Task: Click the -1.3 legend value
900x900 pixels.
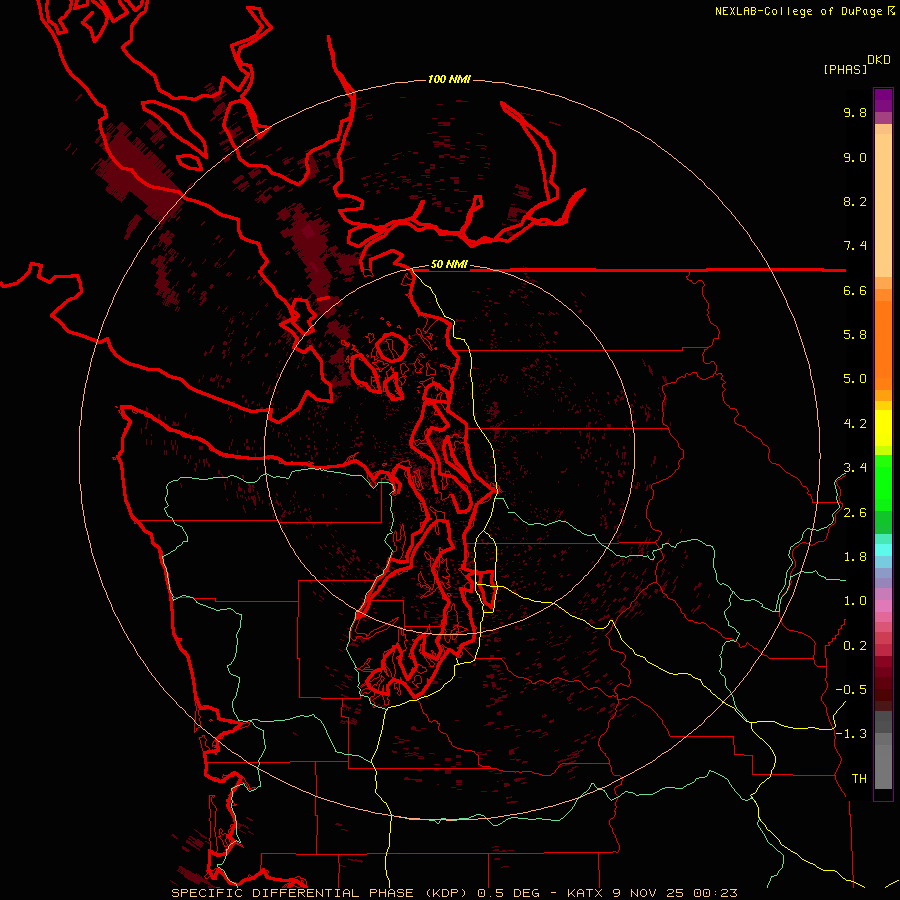Action: [x=851, y=734]
